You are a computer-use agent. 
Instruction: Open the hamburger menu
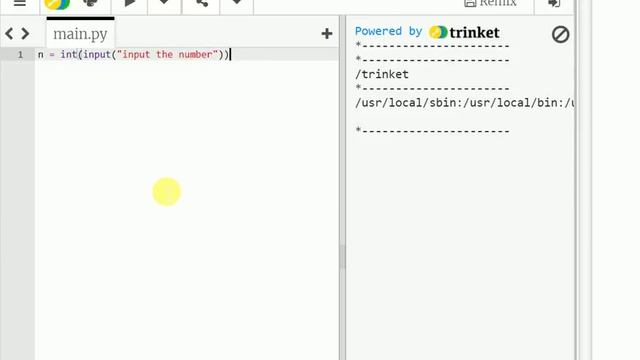(x=20, y=3)
